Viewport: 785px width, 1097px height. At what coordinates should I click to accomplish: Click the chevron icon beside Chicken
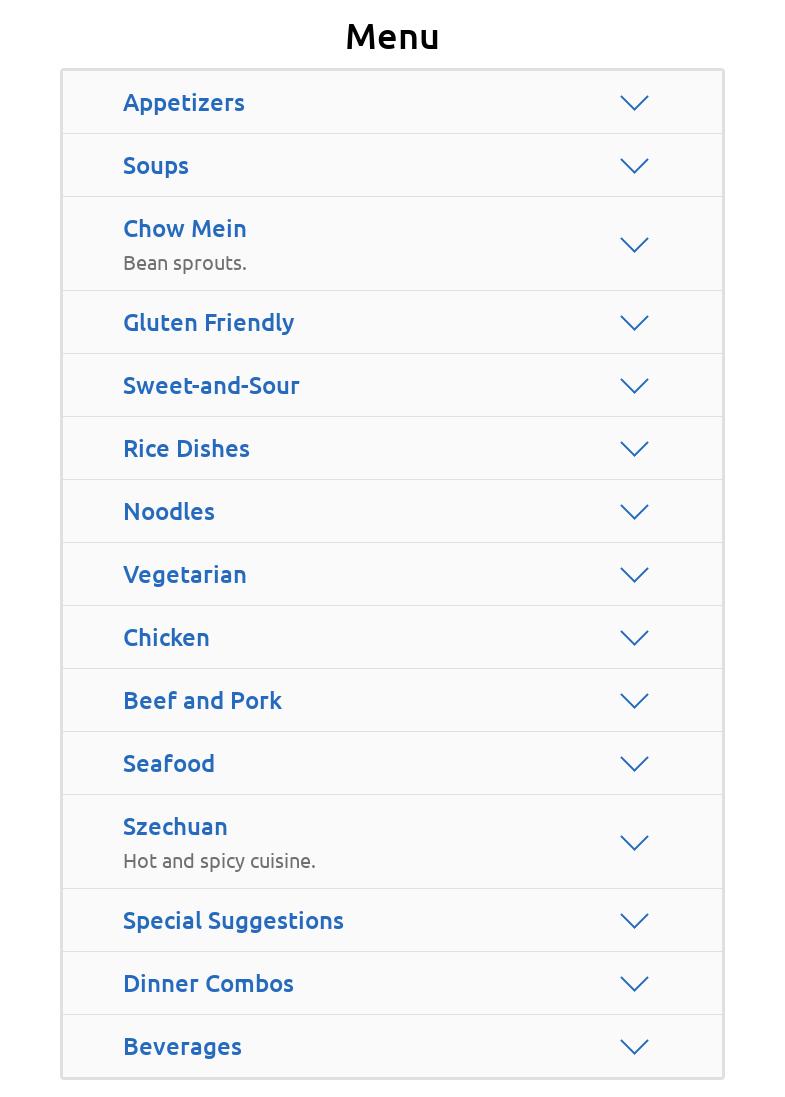tap(634, 638)
